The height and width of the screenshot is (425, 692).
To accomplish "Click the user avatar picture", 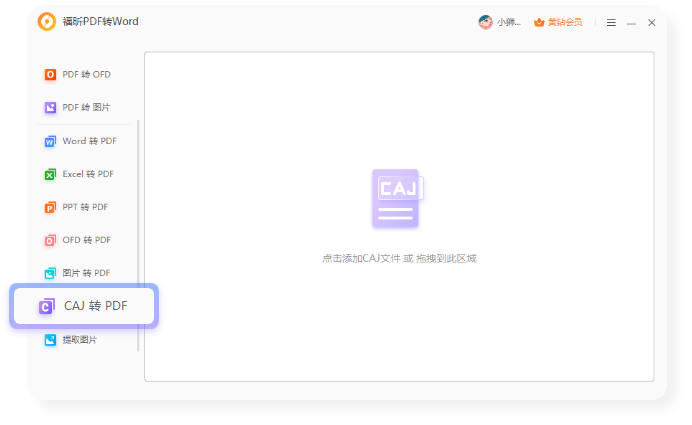I will (x=485, y=22).
